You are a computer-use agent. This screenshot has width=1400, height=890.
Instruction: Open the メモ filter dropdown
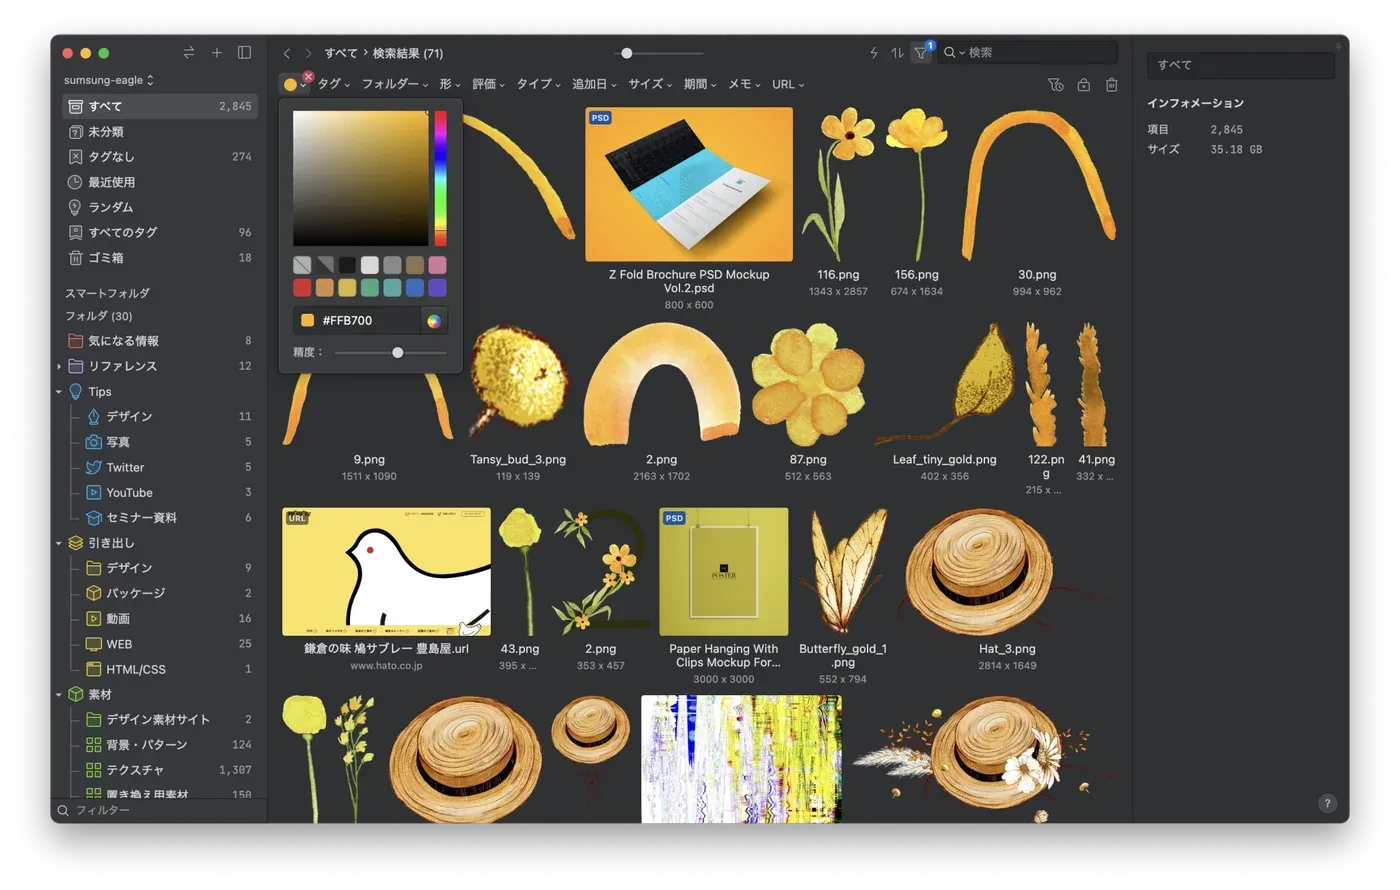pos(744,85)
